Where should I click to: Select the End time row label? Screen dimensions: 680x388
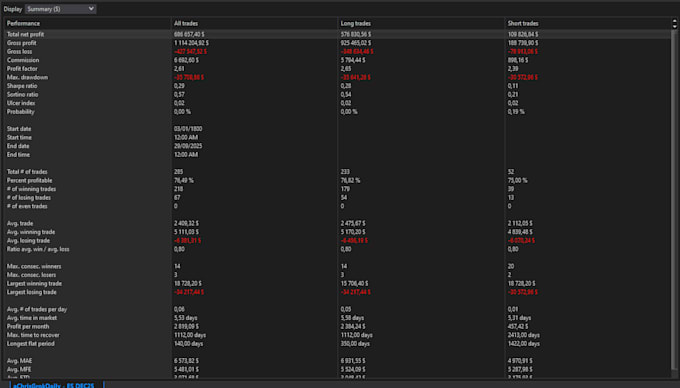click(x=18, y=154)
